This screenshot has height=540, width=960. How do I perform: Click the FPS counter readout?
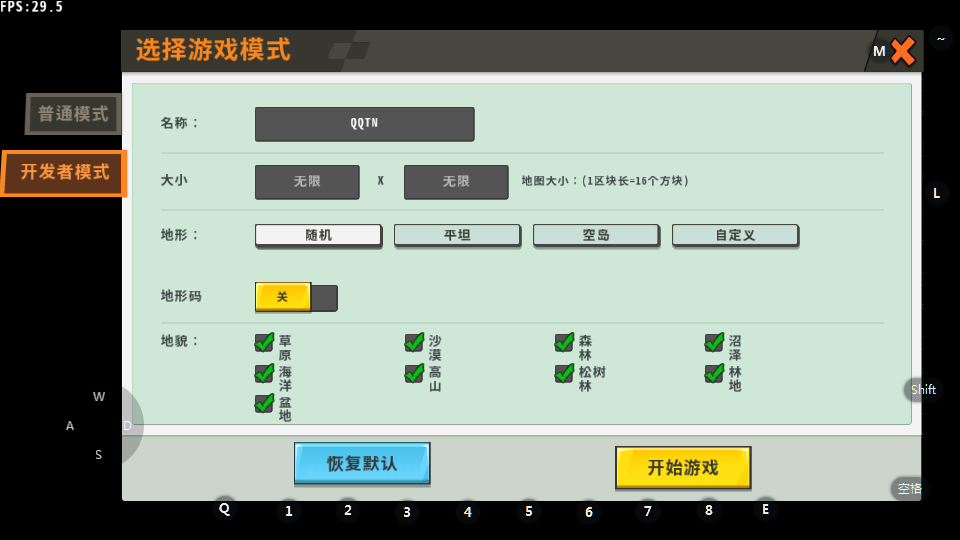click(32, 7)
